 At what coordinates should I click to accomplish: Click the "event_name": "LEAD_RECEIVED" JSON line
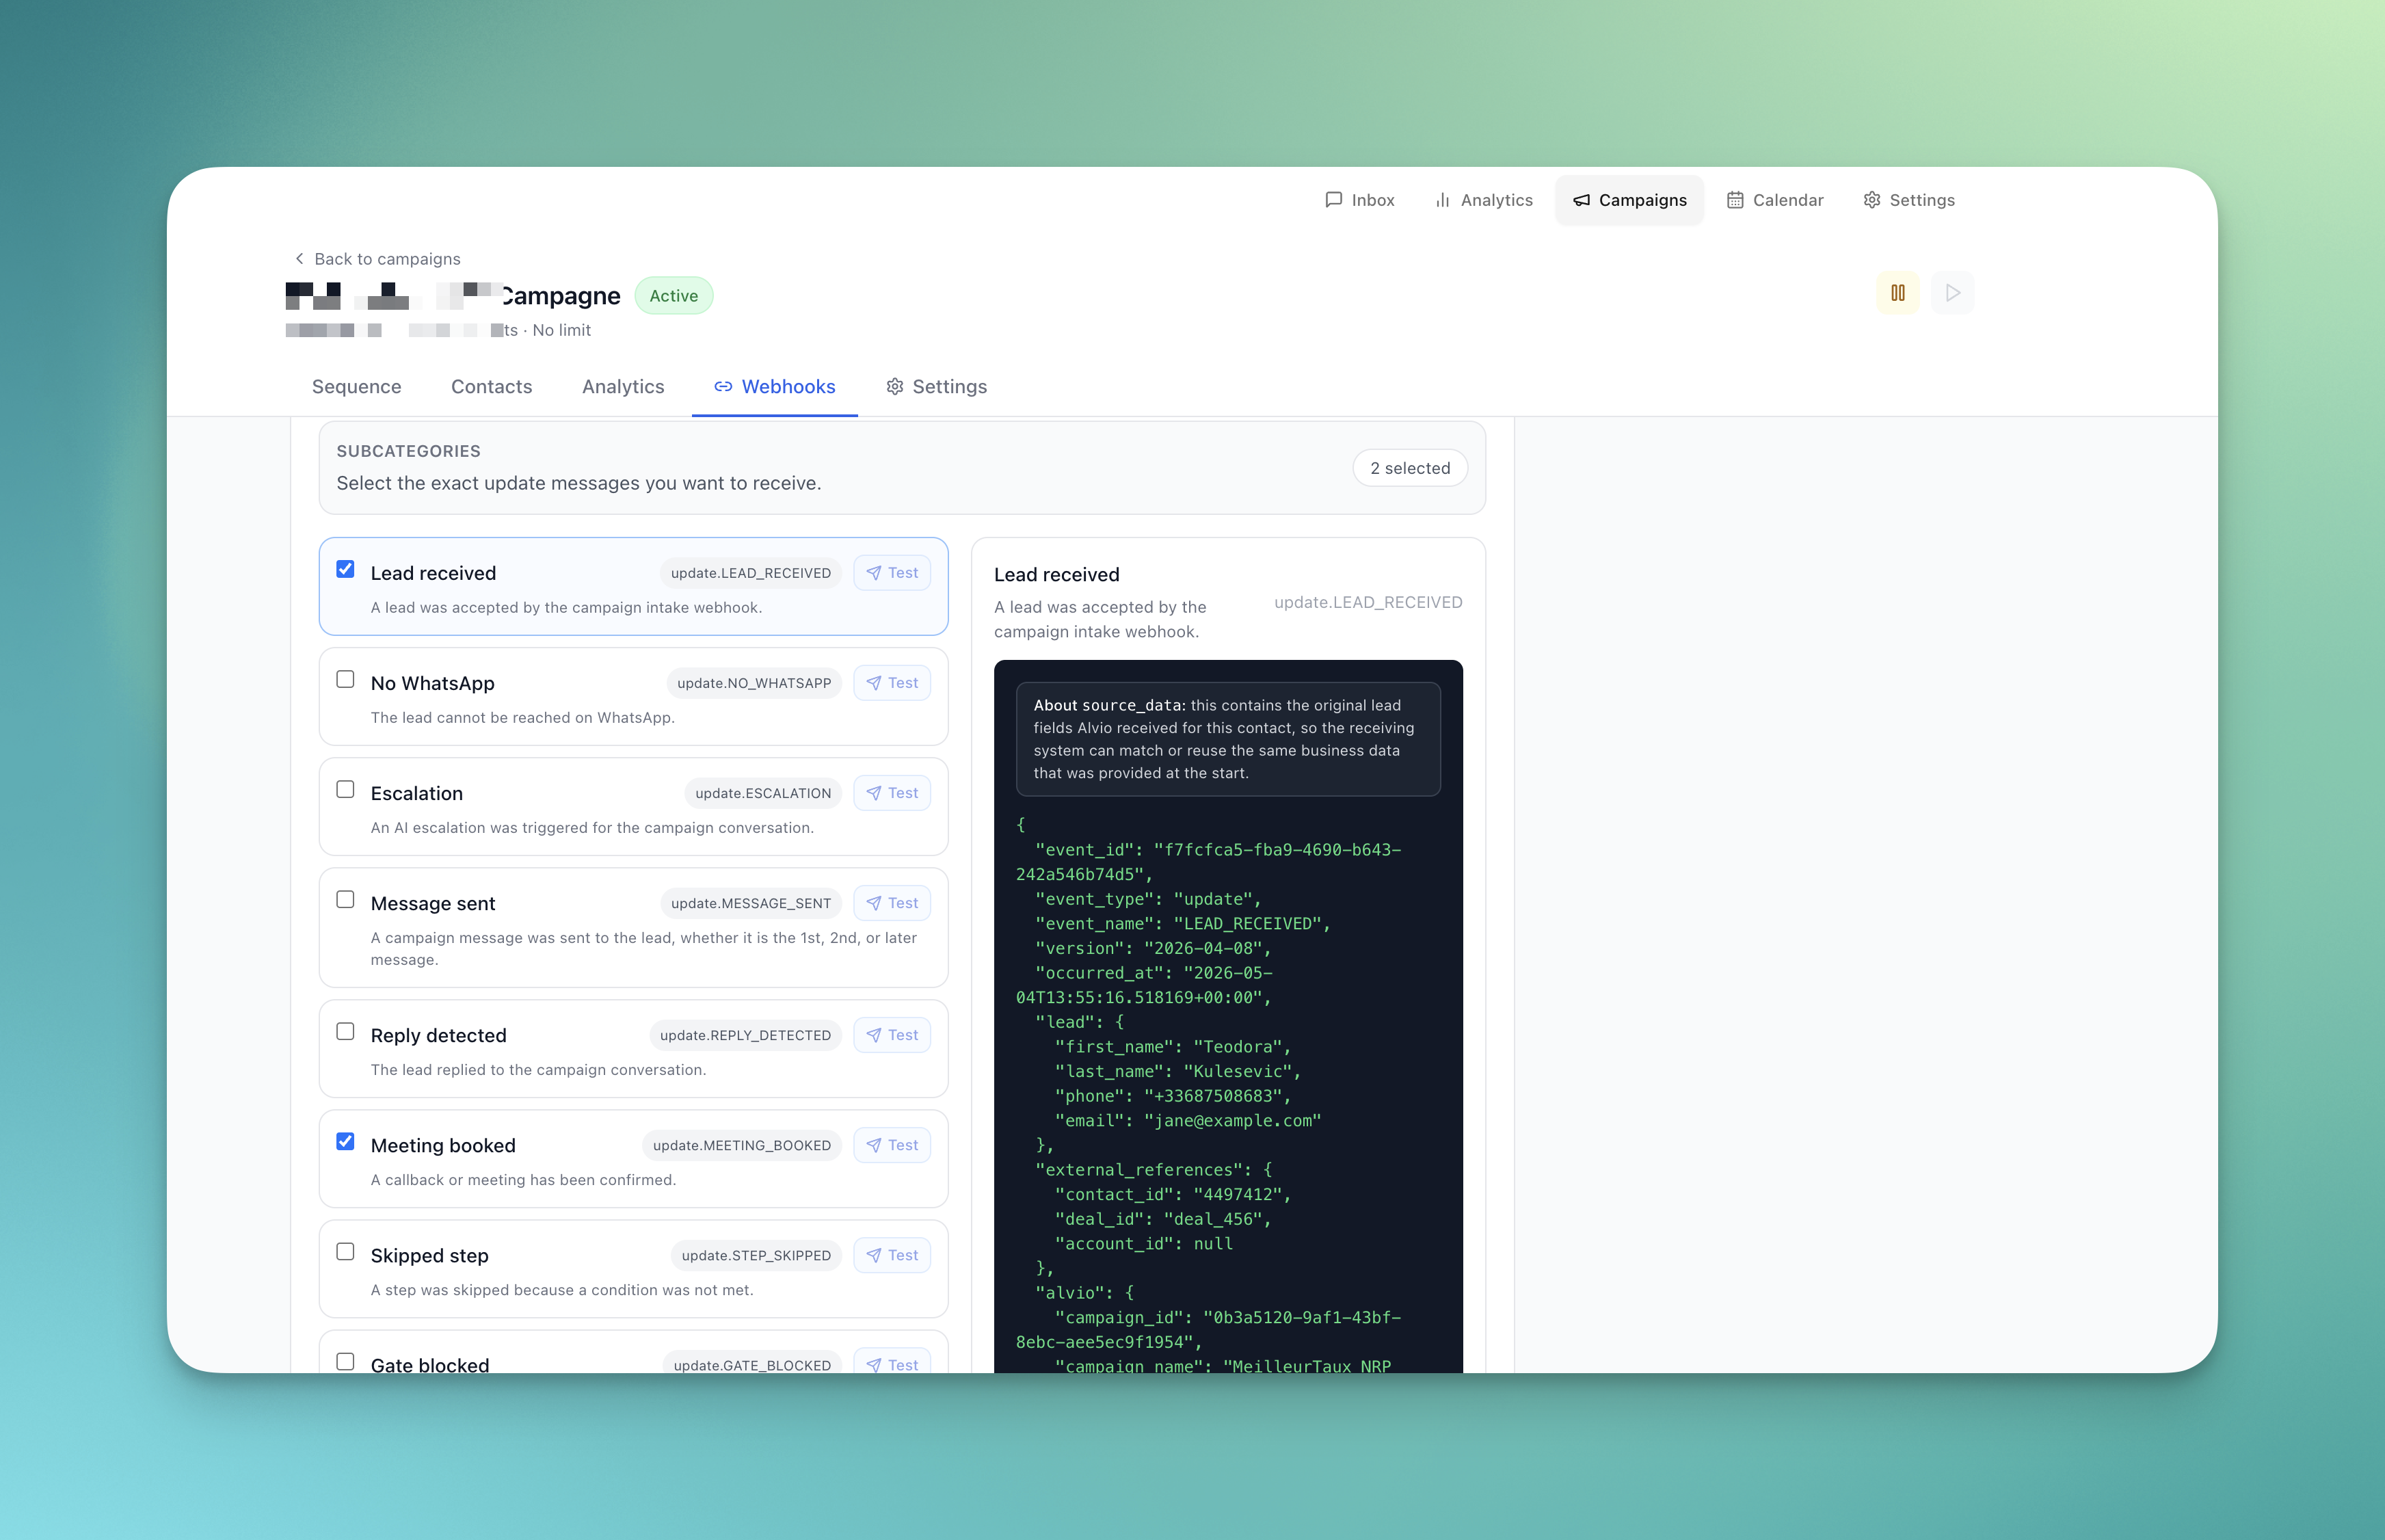(1182, 924)
